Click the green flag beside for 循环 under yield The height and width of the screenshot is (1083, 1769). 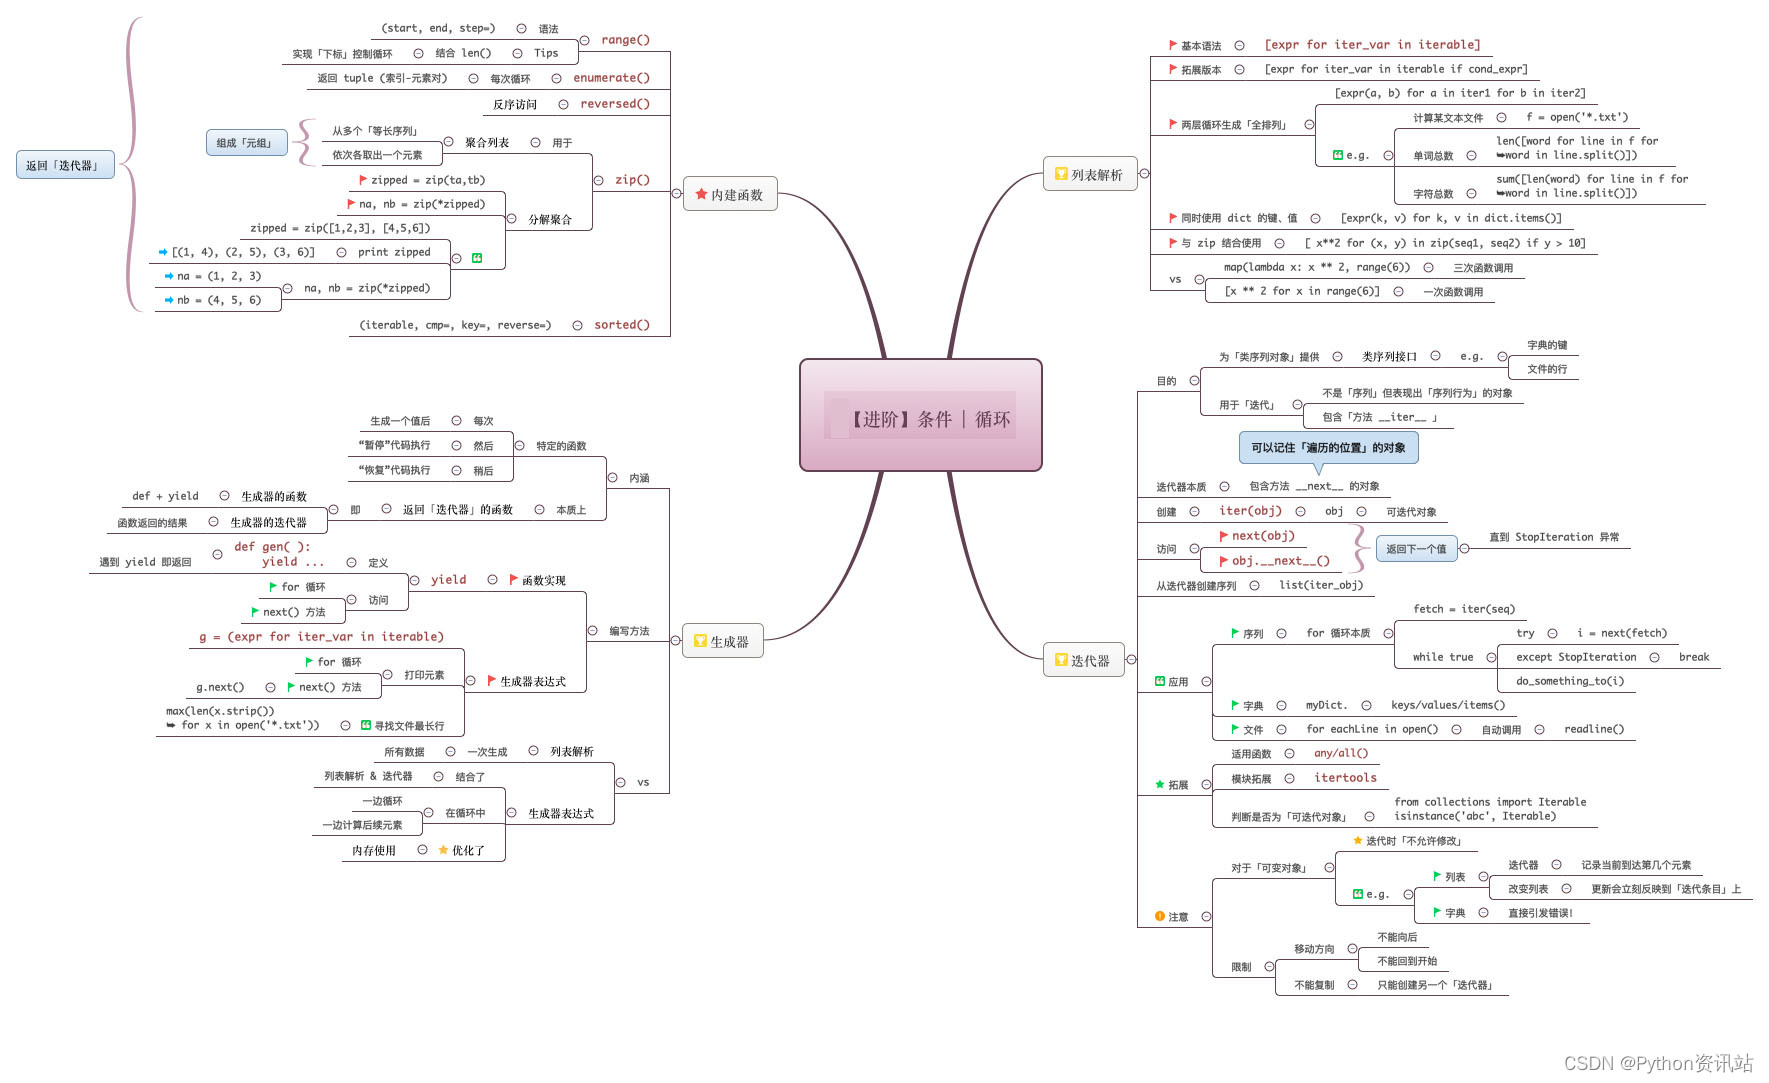click(273, 587)
